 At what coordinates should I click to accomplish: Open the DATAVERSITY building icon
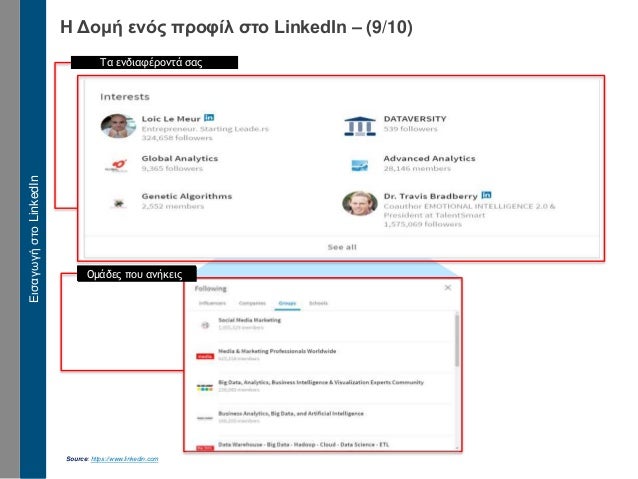click(360, 126)
